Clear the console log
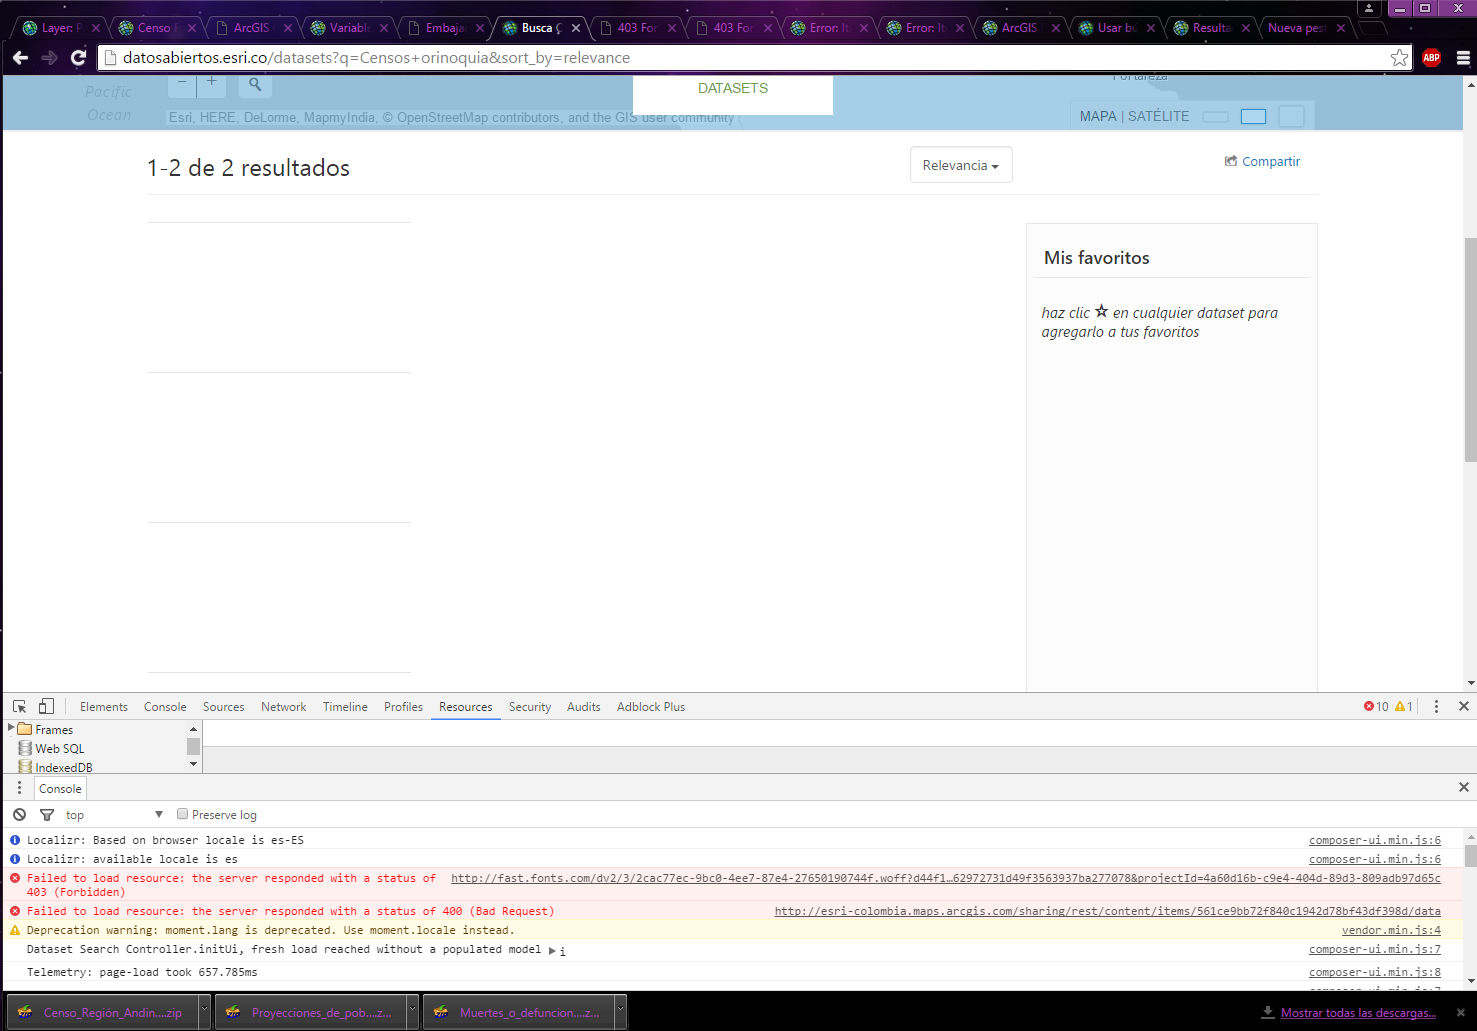The image size is (1477, 1031). [x=19, y=814]
